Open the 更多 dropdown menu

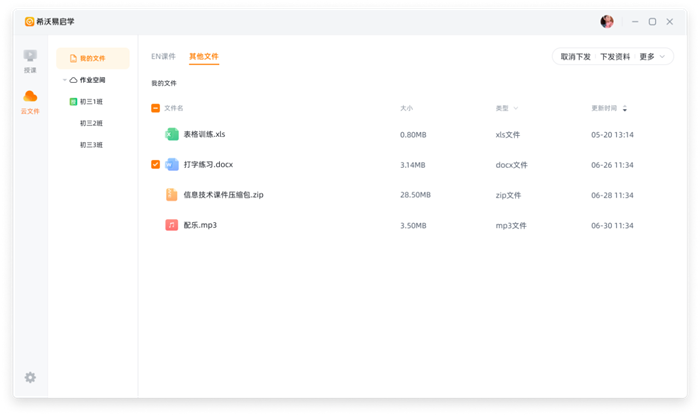coord(652,57)
